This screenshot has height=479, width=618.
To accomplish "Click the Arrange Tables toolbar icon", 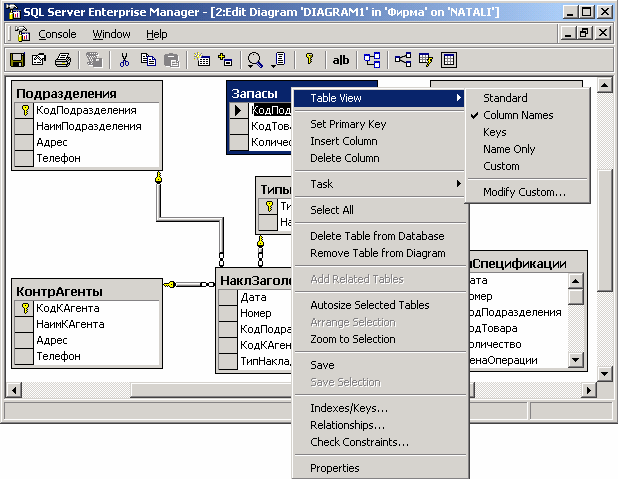I will (x=372, y=60).
